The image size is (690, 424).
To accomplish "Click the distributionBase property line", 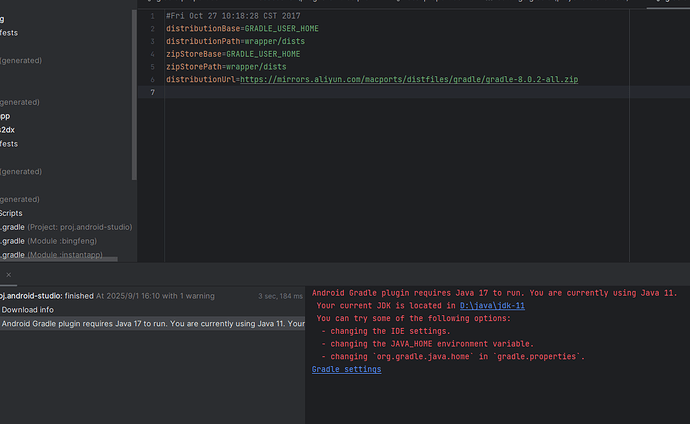I will [x=242, y=29].
